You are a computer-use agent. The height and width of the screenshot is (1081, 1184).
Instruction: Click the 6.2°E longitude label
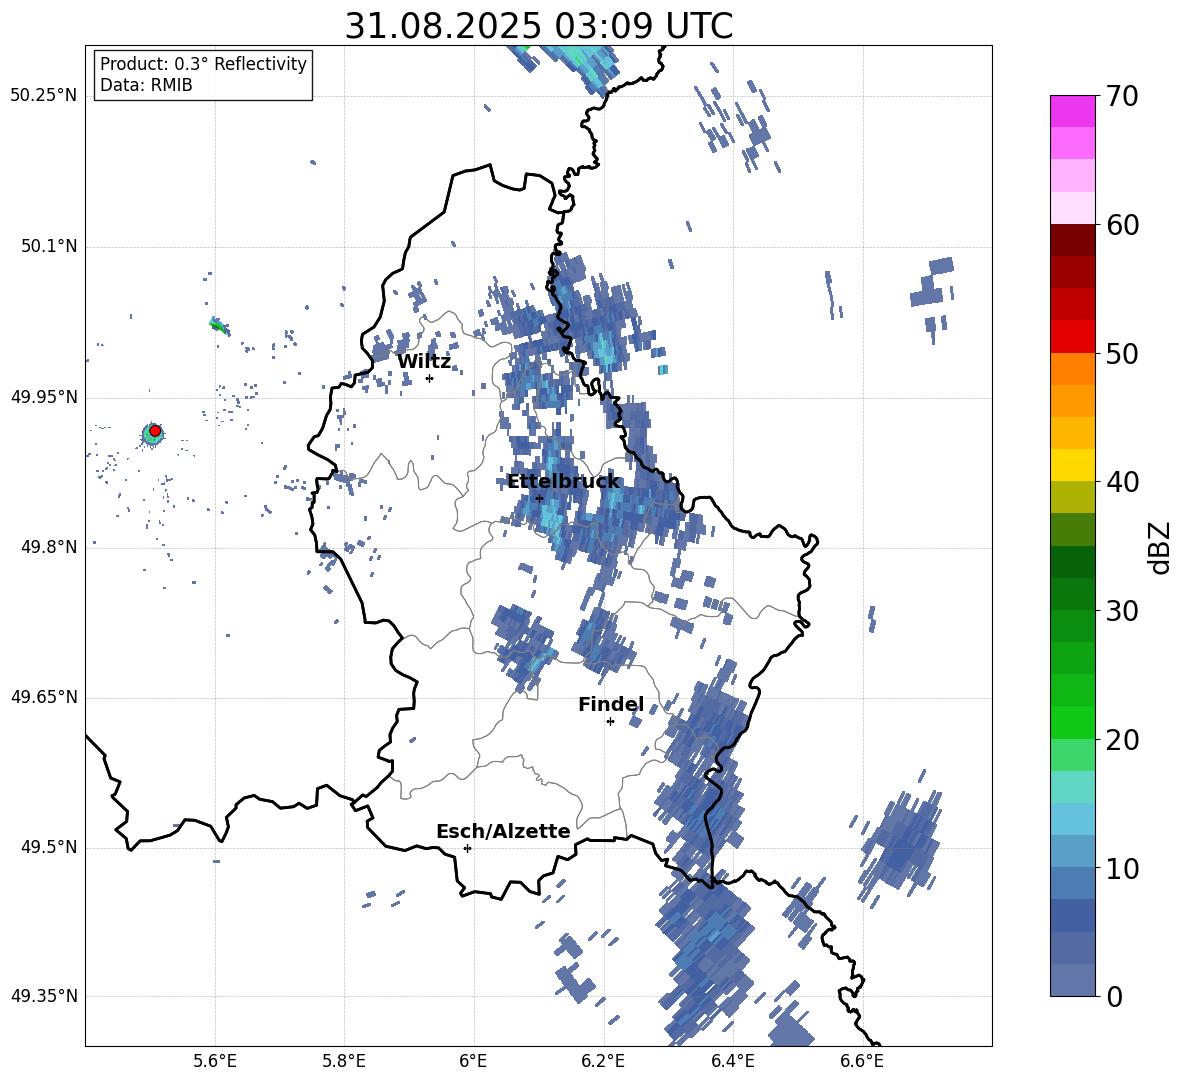click(x=603, y=1061)
